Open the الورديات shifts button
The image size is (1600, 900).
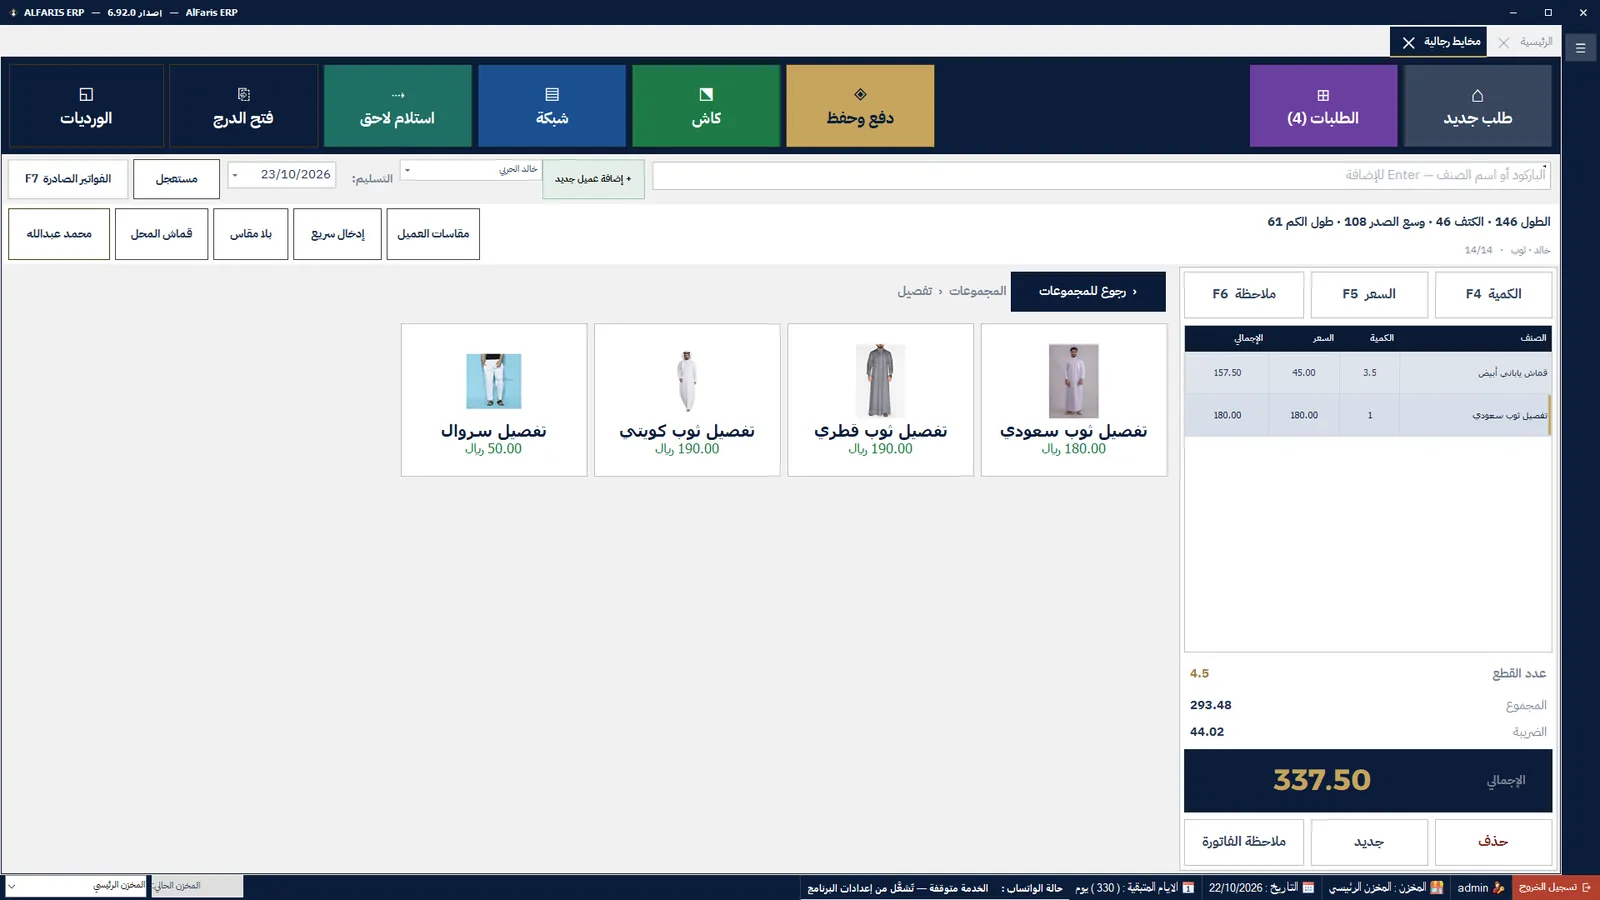[x=86, y=106]
